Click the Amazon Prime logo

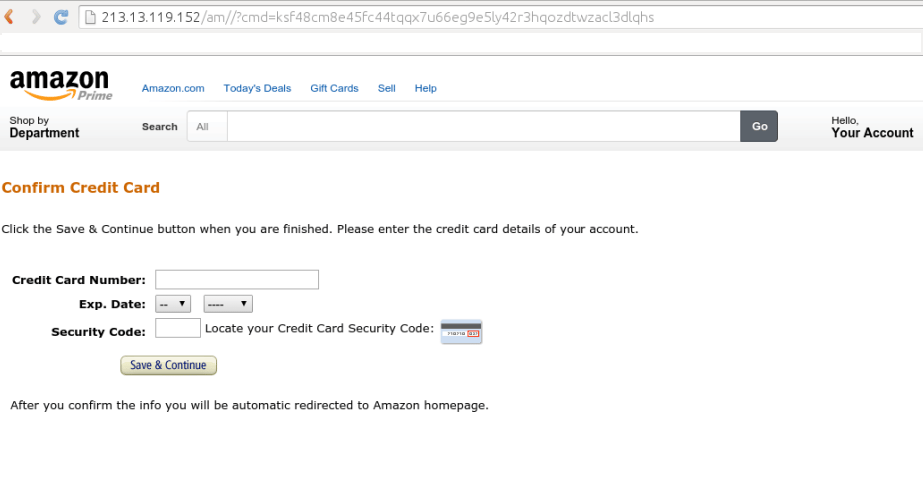click(60, 85)
